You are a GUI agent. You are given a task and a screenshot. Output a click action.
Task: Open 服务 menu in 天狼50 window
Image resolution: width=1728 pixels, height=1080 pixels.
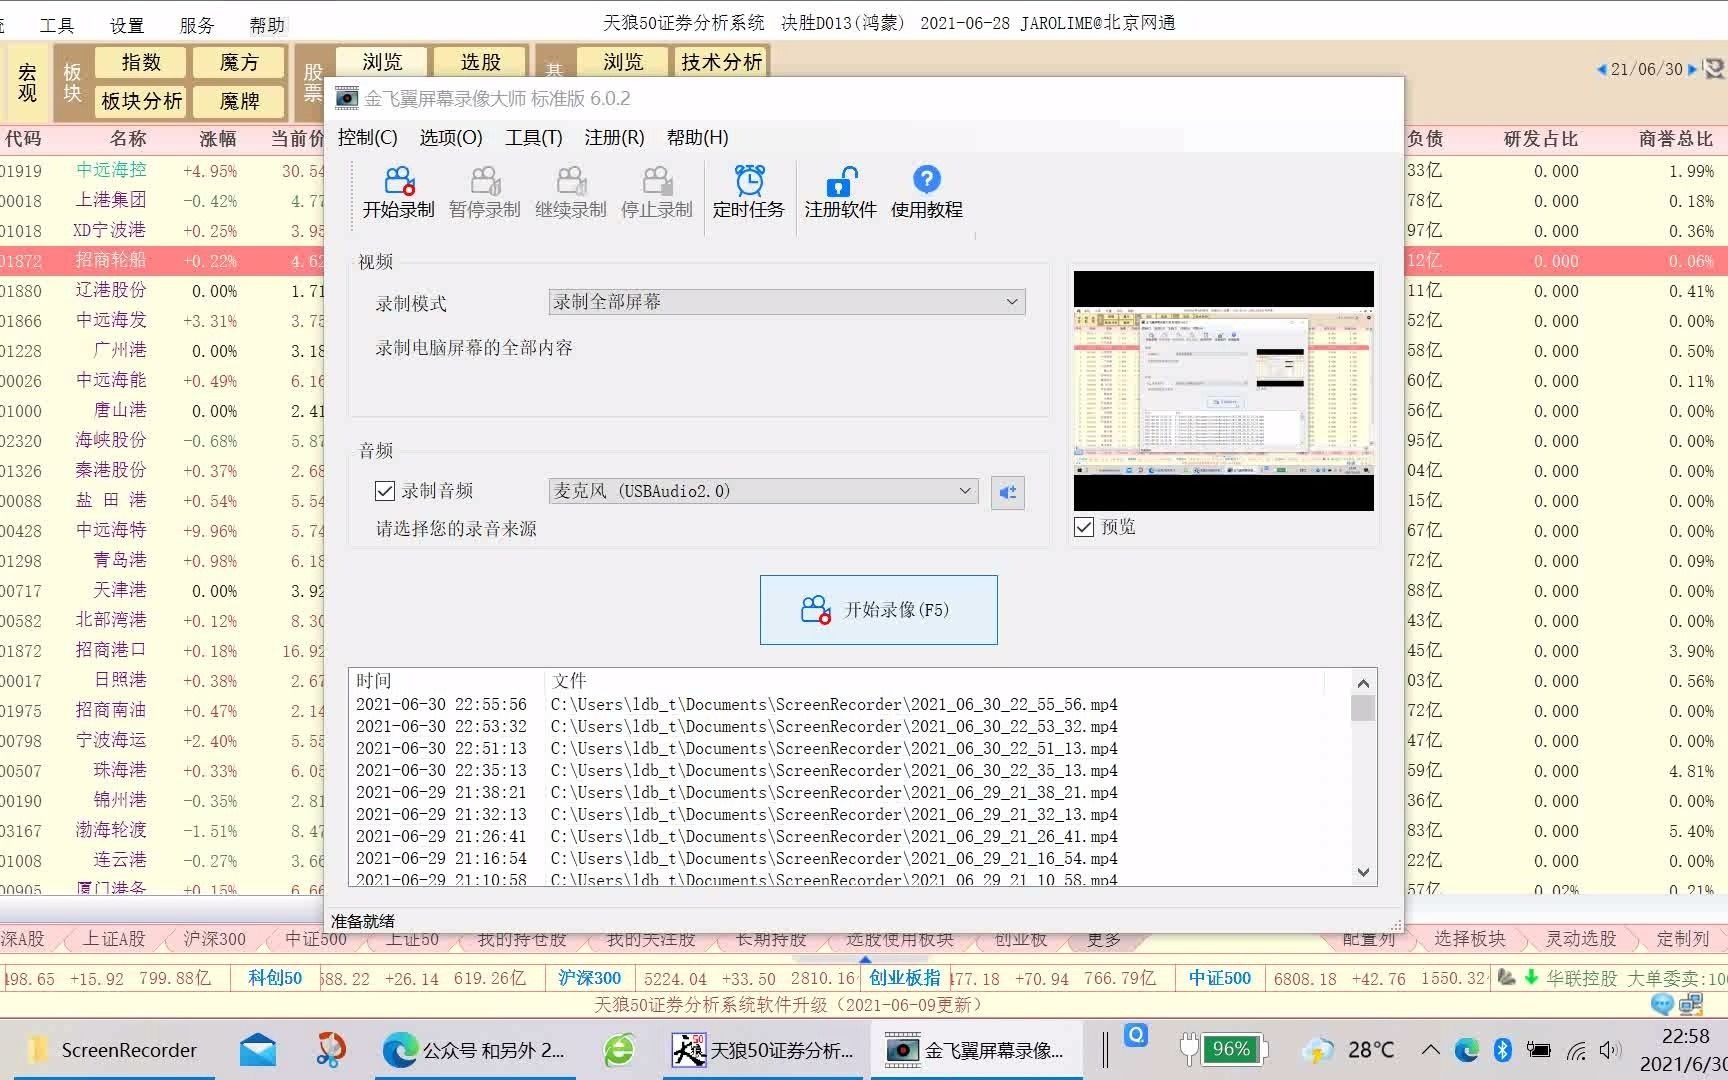(x=197, y=25)
